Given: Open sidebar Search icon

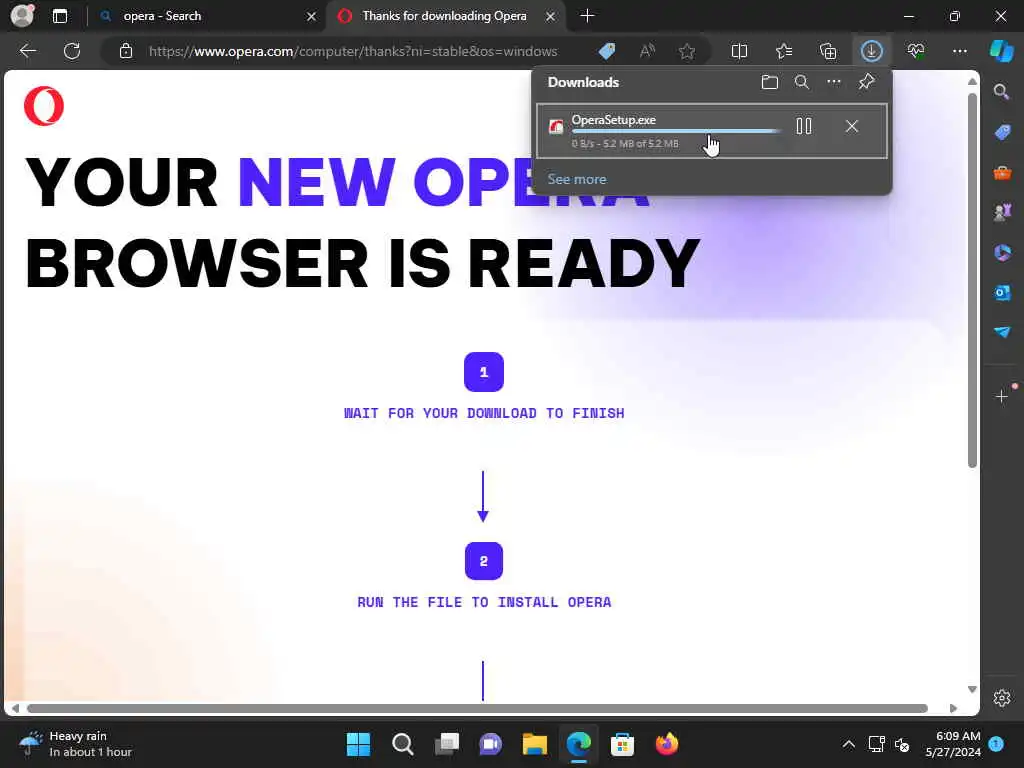Looking at the screenshot, I should point(1002,92).
